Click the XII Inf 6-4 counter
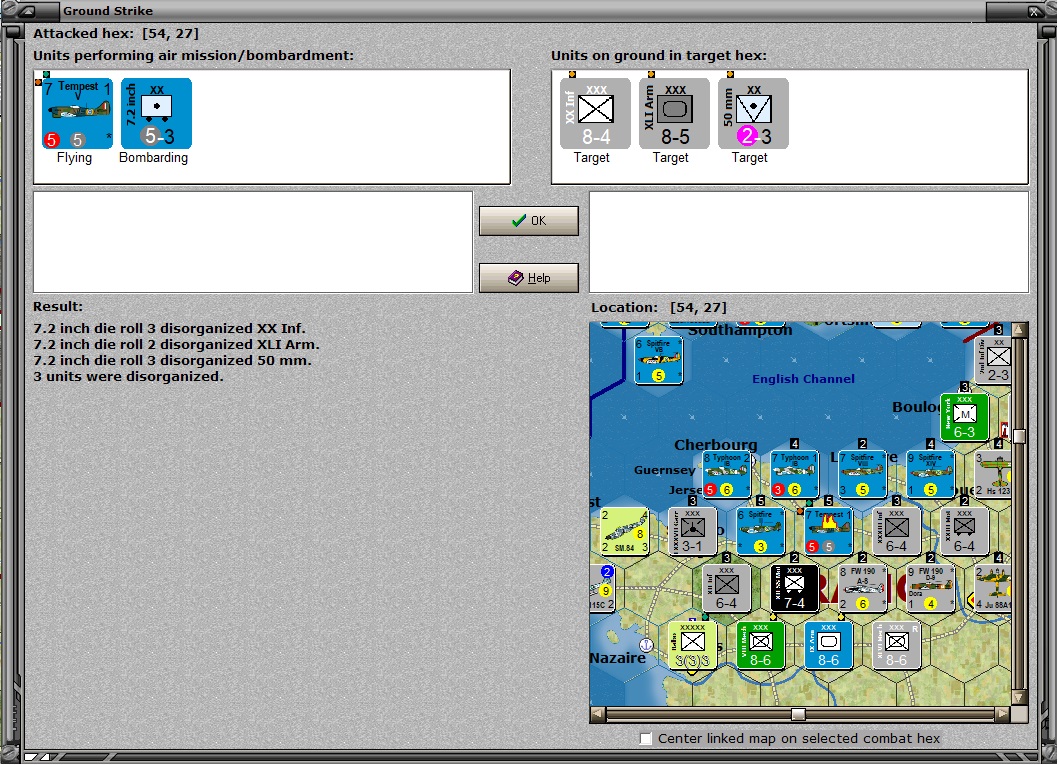This screenshot has width=1059, height=765. (727, 587)
